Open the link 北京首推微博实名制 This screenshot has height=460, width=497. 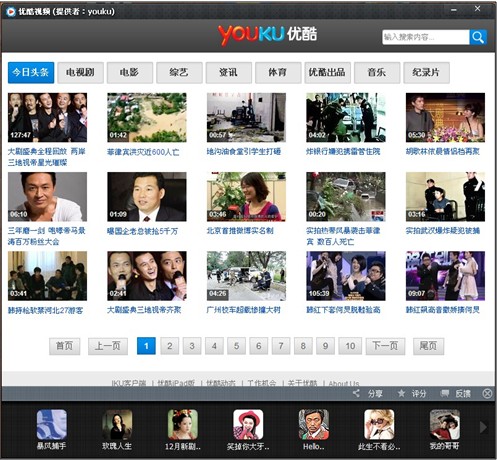pos(240,230)
